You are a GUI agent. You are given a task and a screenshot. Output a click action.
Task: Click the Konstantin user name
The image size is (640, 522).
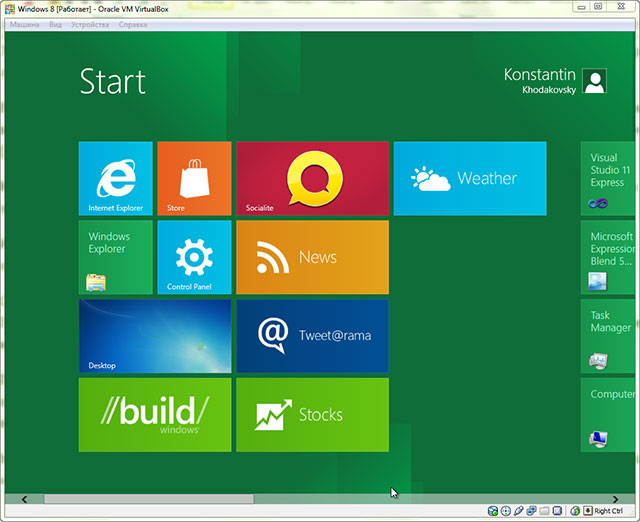(540, 75)
